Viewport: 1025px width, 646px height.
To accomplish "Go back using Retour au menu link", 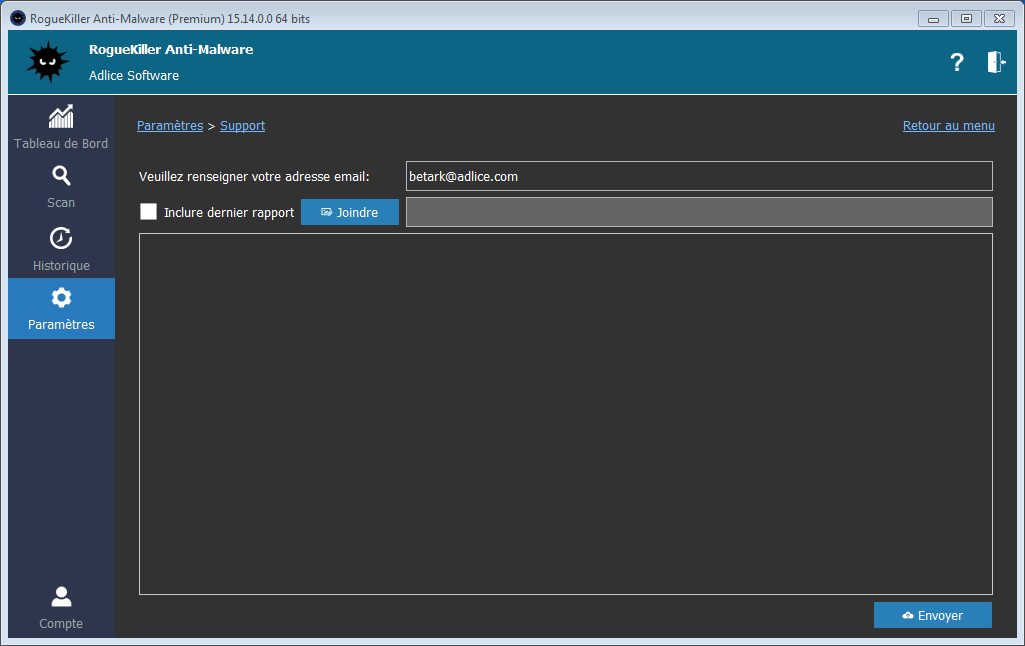I will (x=948, y=126).
